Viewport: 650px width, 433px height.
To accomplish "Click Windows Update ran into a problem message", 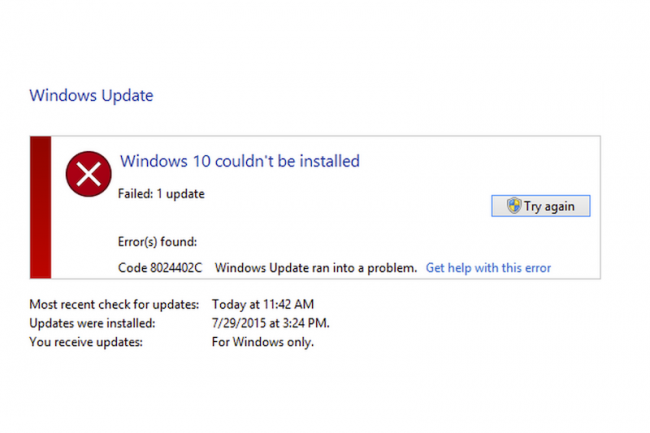I will coord(316,268).
